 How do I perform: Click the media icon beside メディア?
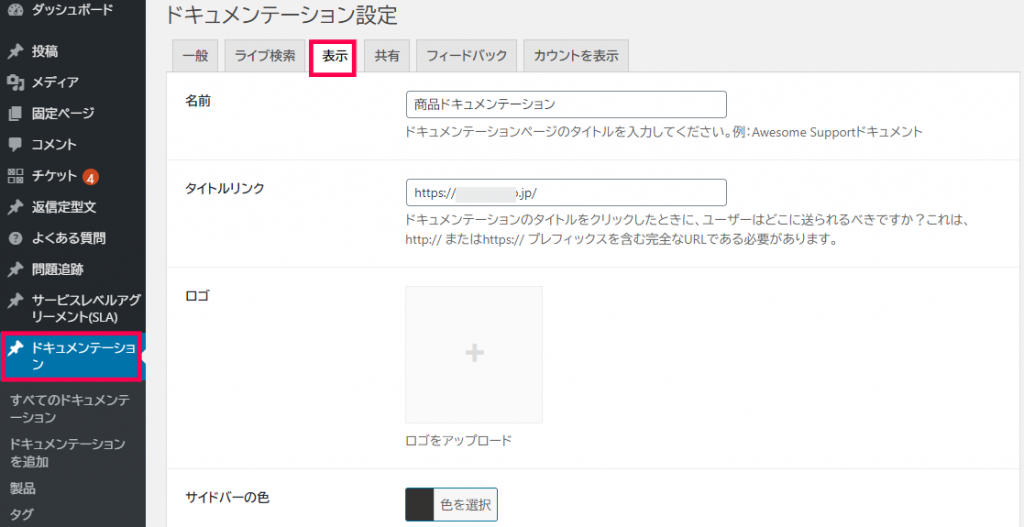(x=15, y=82)
